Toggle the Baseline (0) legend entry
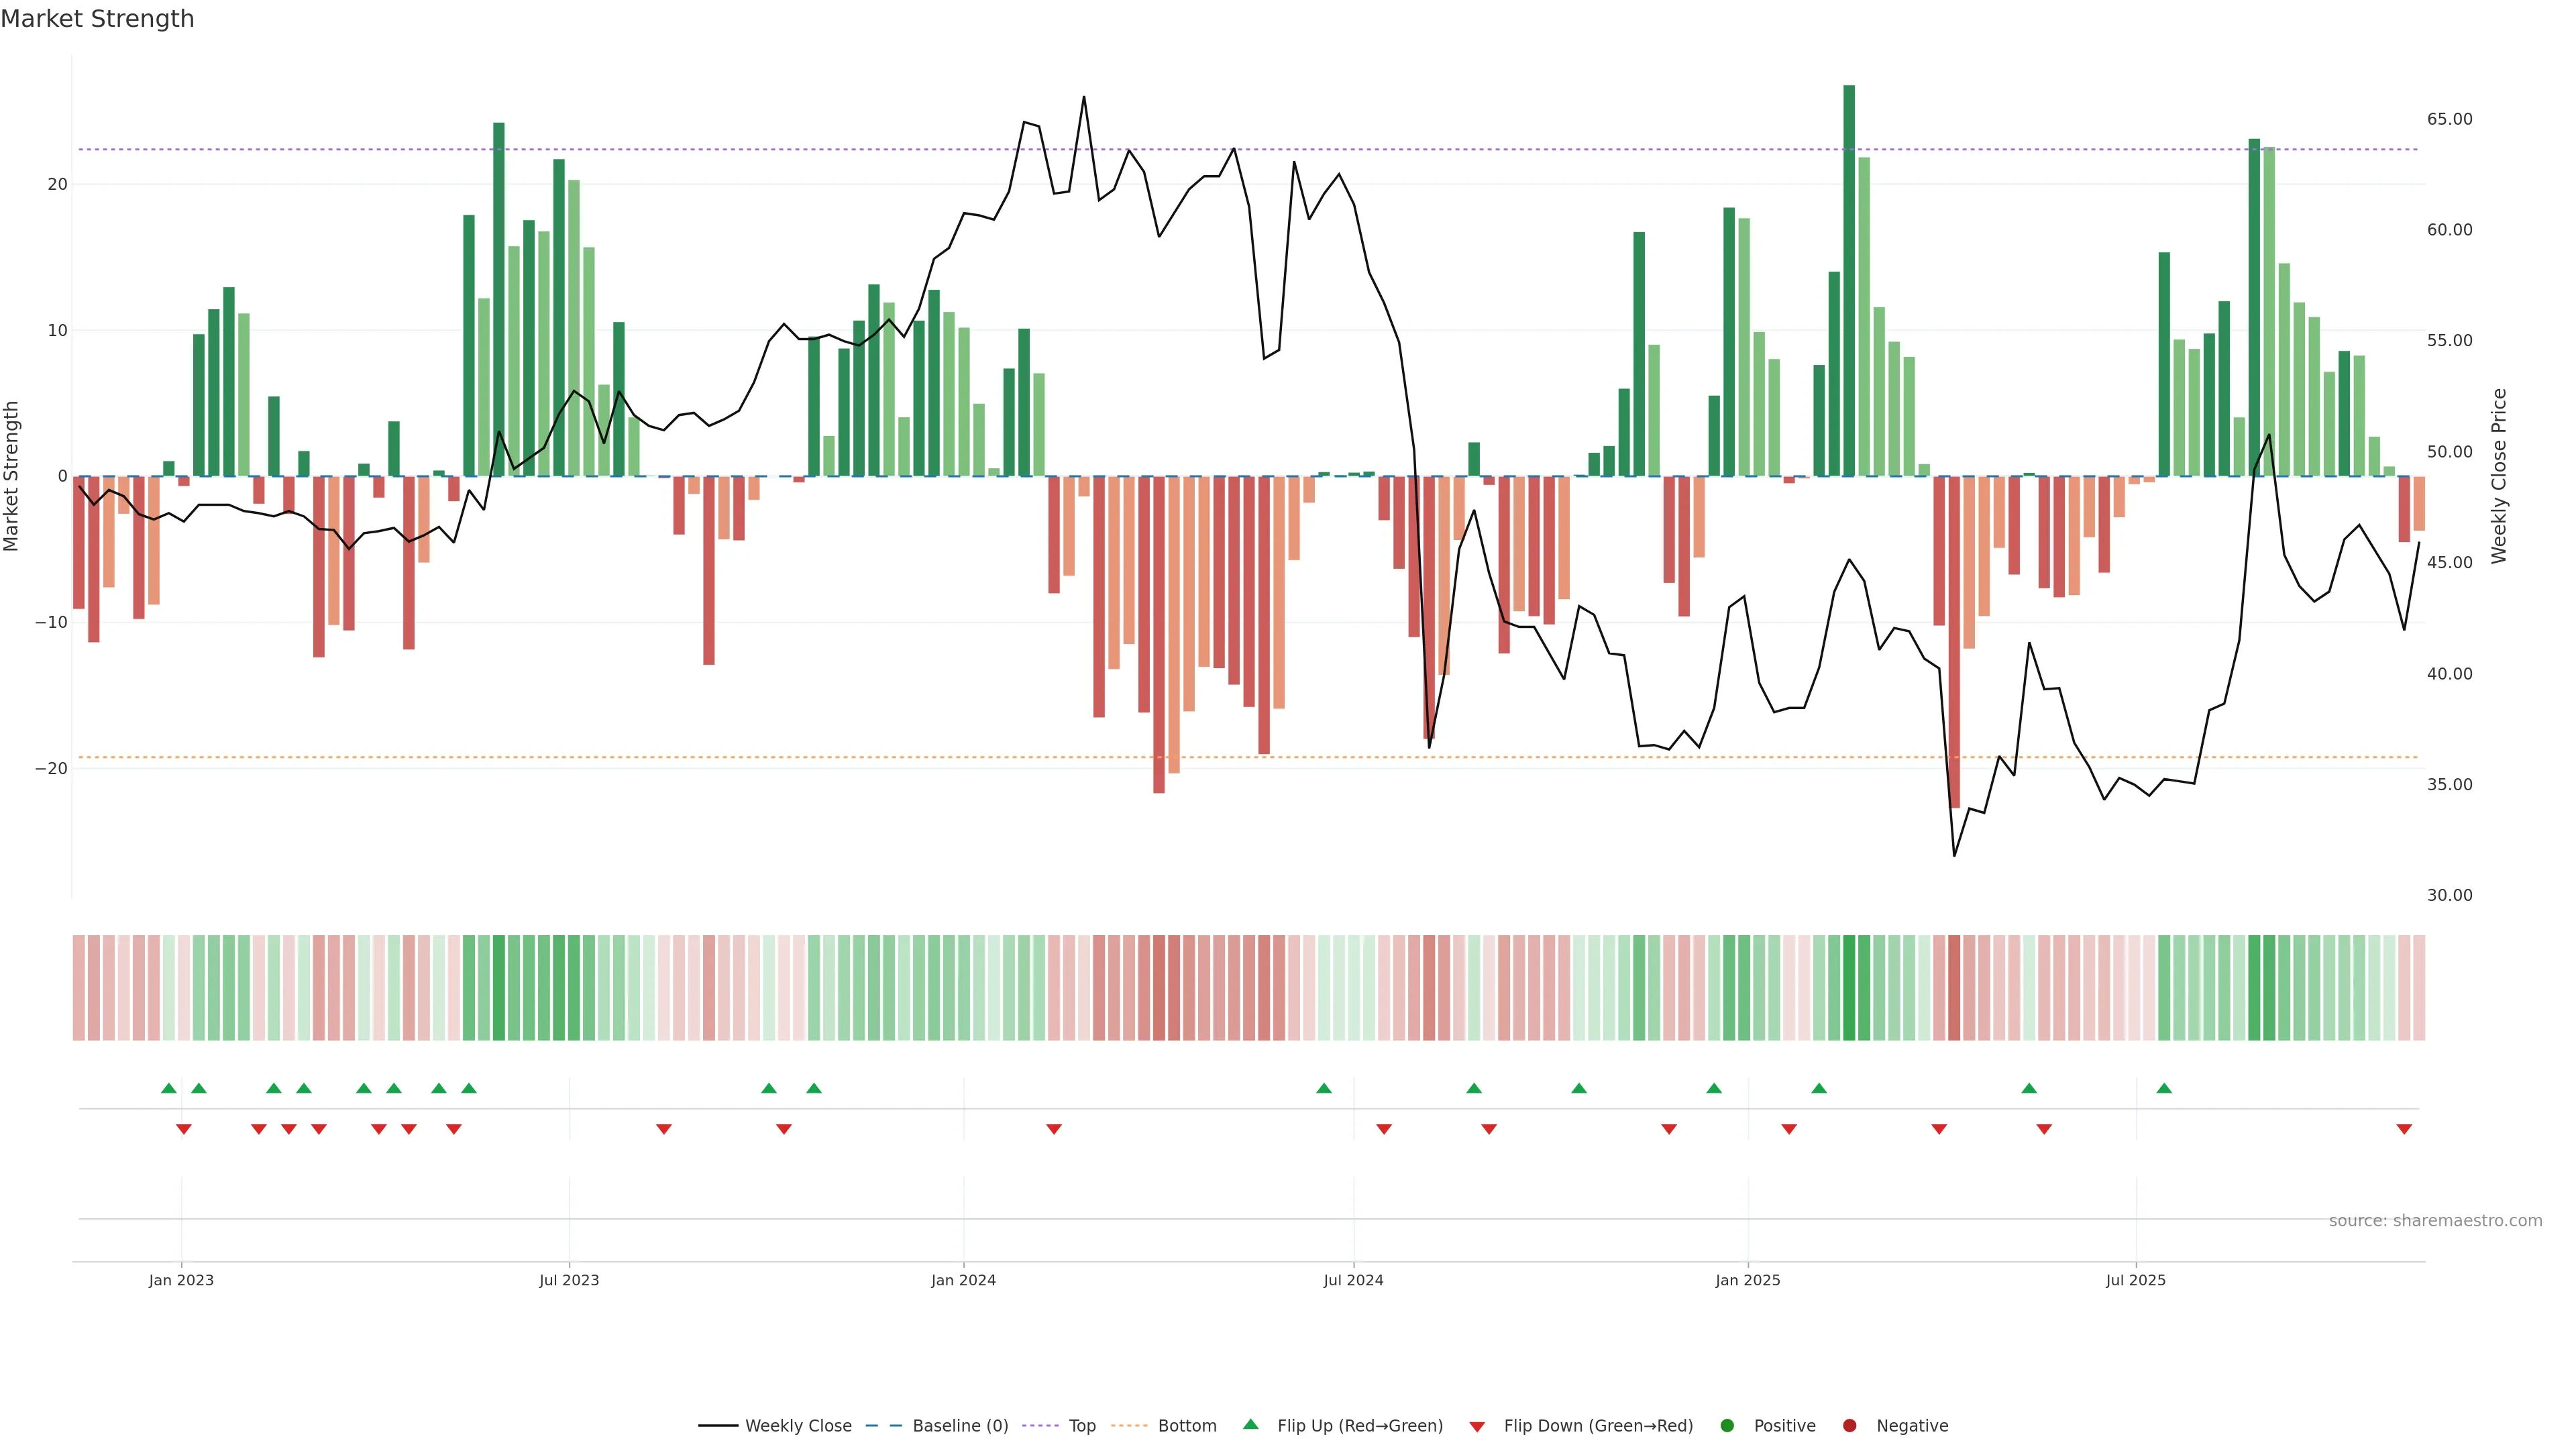This screenshot has height=1449, width=2576. tap(960, 1426)
